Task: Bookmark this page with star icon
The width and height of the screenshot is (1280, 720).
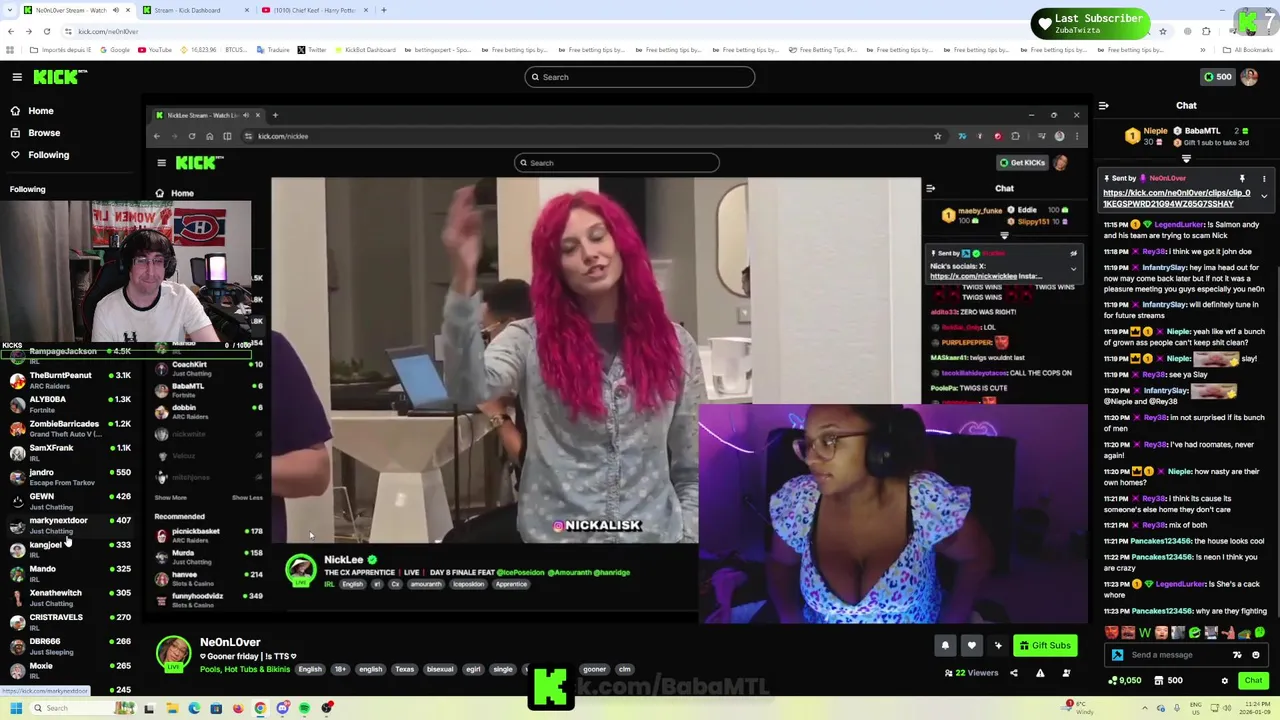Action: coord(1162,31)
